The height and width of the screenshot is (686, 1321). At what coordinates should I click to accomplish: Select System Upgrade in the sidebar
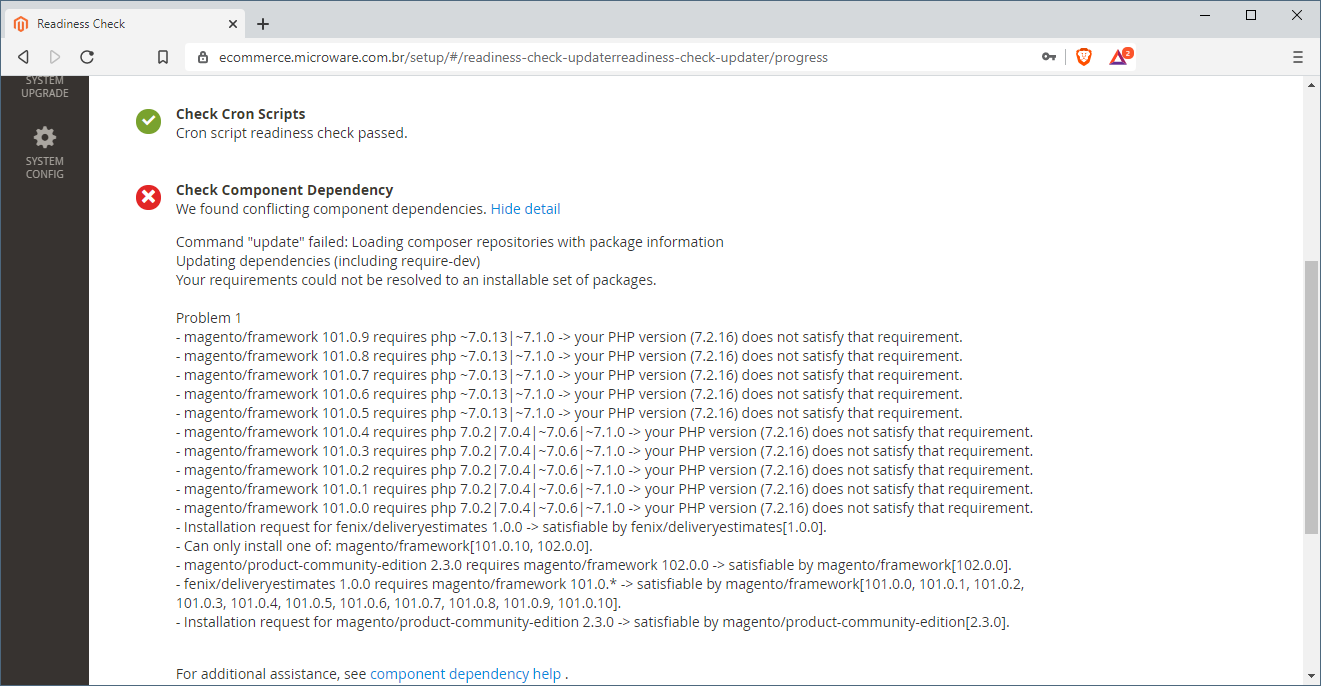(x=44, y=87)
